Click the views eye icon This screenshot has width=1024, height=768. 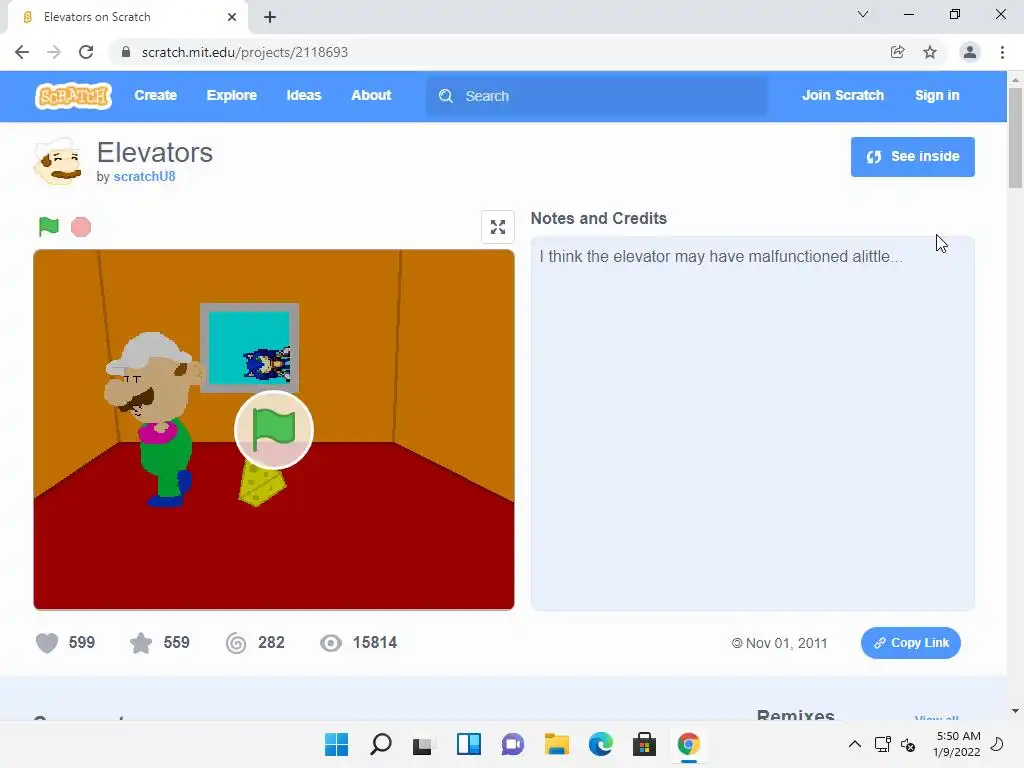click(x=330, y=643)
